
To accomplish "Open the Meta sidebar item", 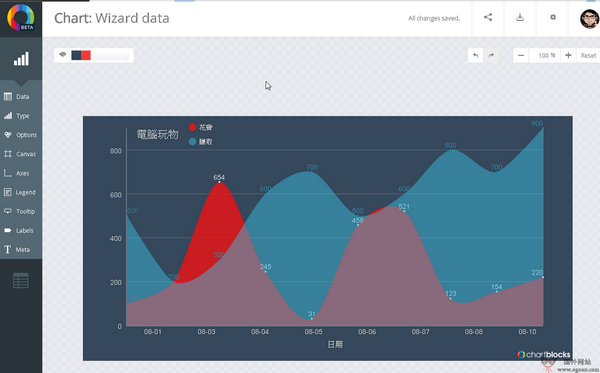I will click(21, 249).
